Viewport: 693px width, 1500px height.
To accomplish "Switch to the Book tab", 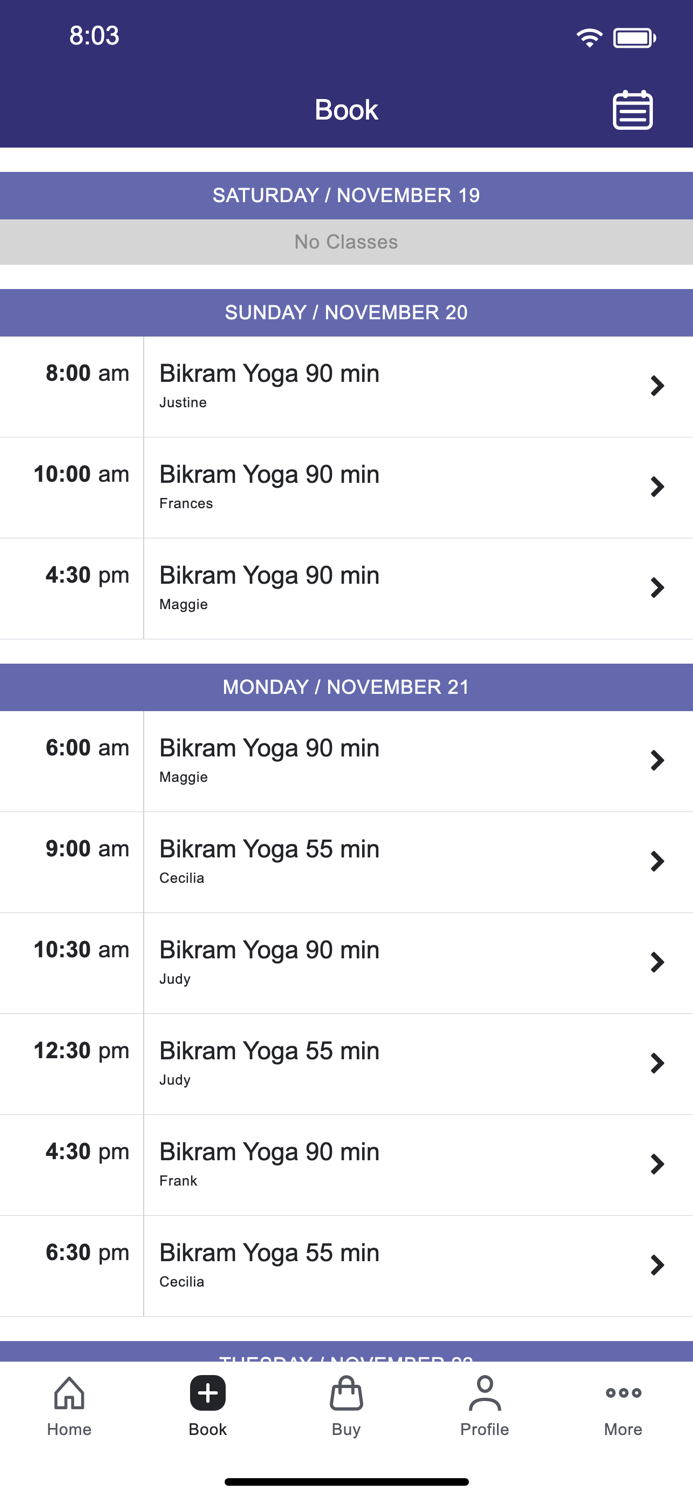I will coord(207,1404).
